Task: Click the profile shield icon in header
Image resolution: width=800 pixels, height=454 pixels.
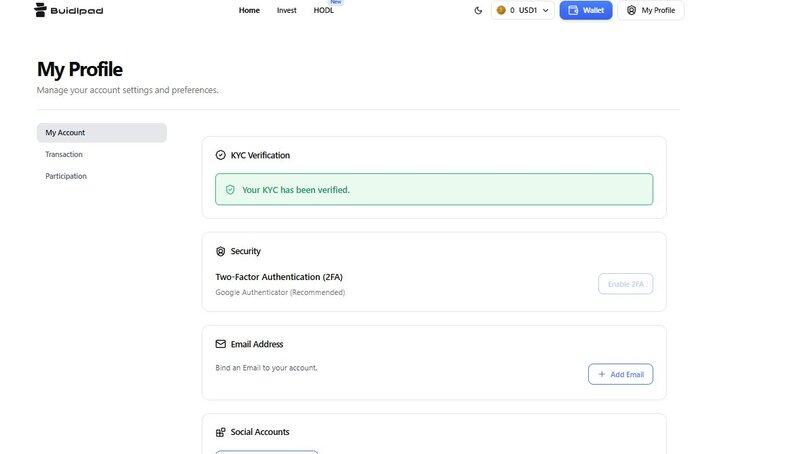Action: [x=631, y=10]
